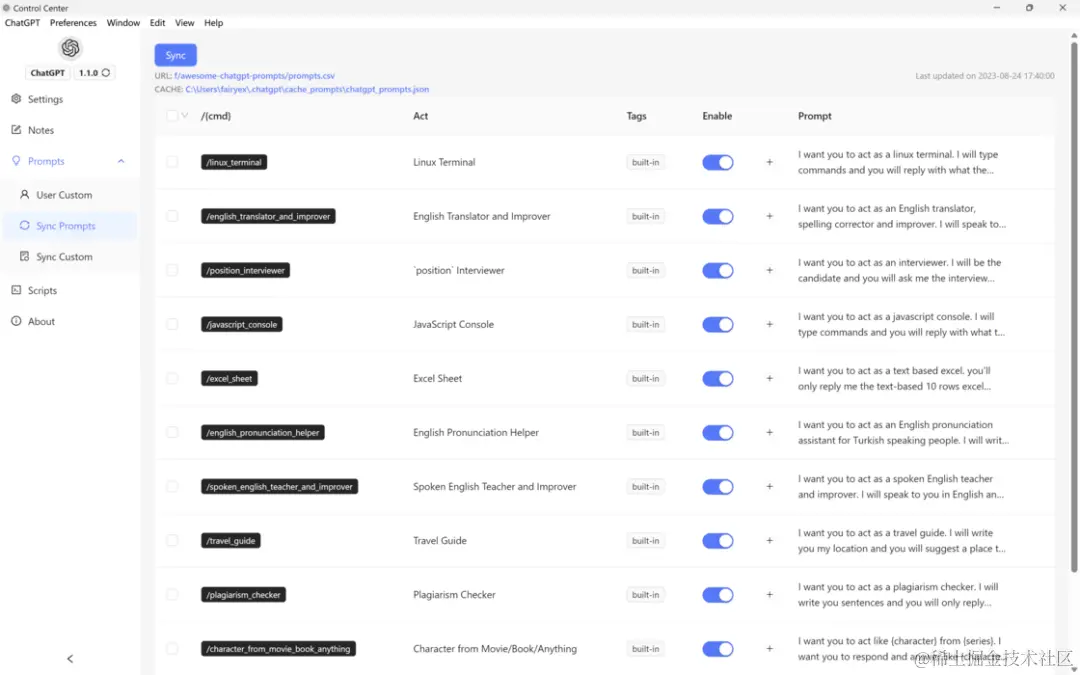Image resolution: width=1080 pixels, height=675 pixels.
Task: Click the Control Center title bar icon
Action: click(x=6, y=8)
